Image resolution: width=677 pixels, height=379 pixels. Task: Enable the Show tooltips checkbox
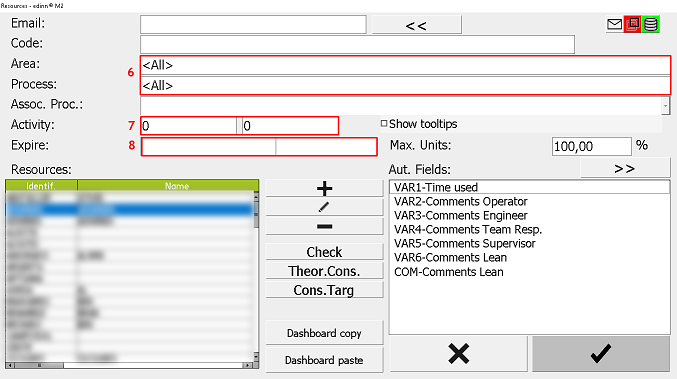[384, 124]
